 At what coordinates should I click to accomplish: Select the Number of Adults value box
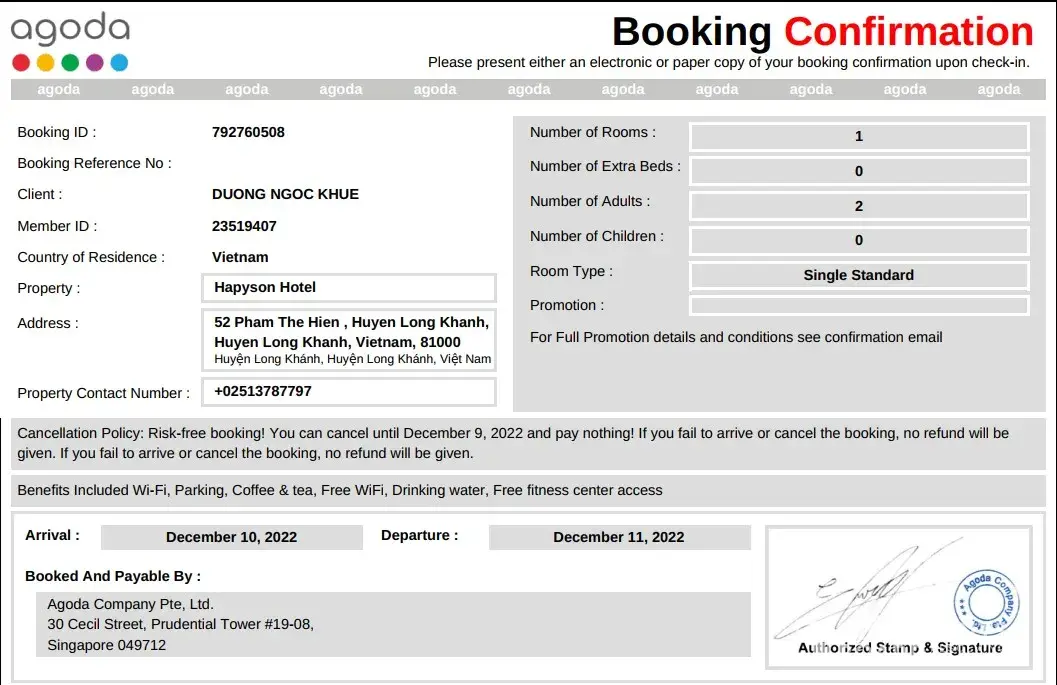pos(859,206)
